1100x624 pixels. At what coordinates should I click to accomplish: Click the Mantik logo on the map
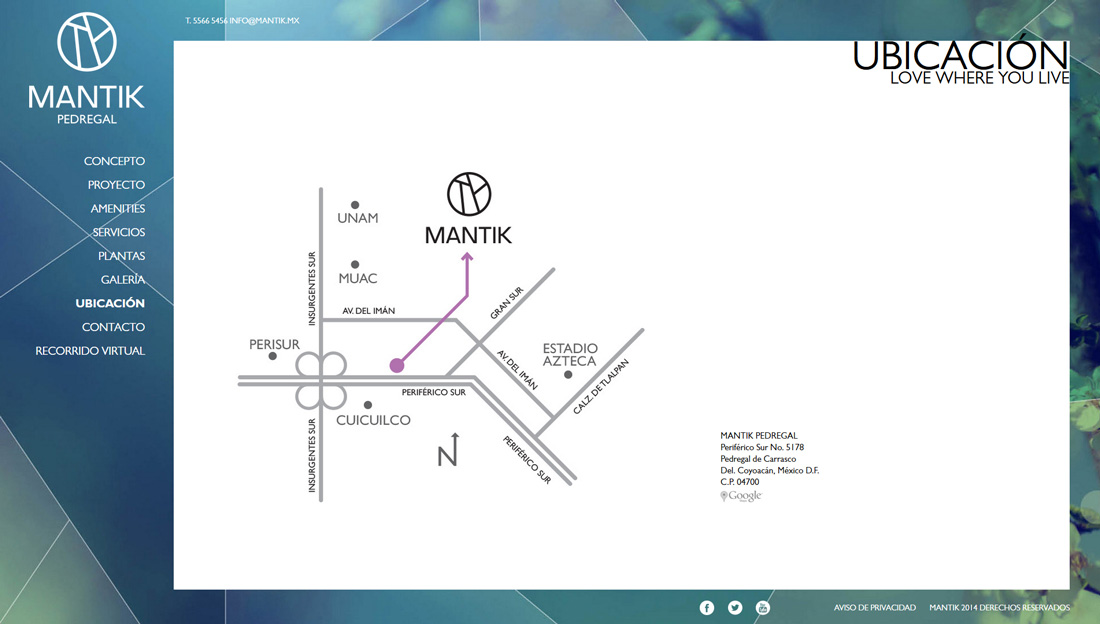469,194
